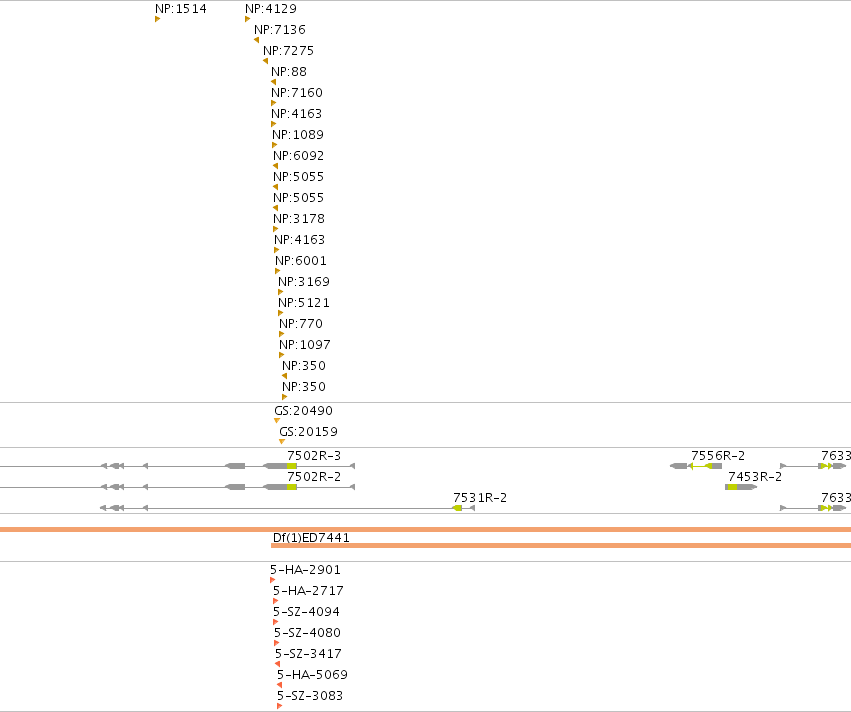Click the red arrowhead under 5-SZ-3083
This screenshot has height=712, width=851.
[280, 706]
